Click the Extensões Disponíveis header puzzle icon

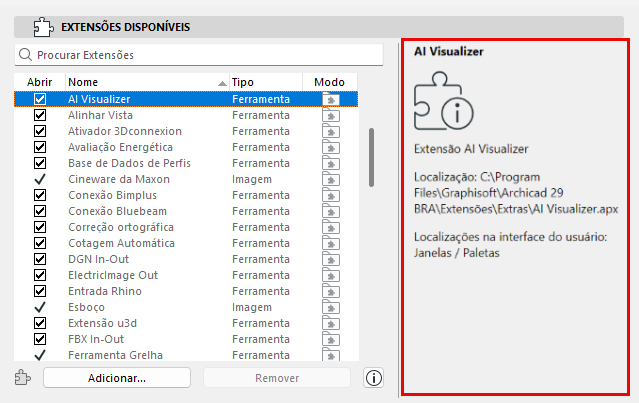click(43, 27)
